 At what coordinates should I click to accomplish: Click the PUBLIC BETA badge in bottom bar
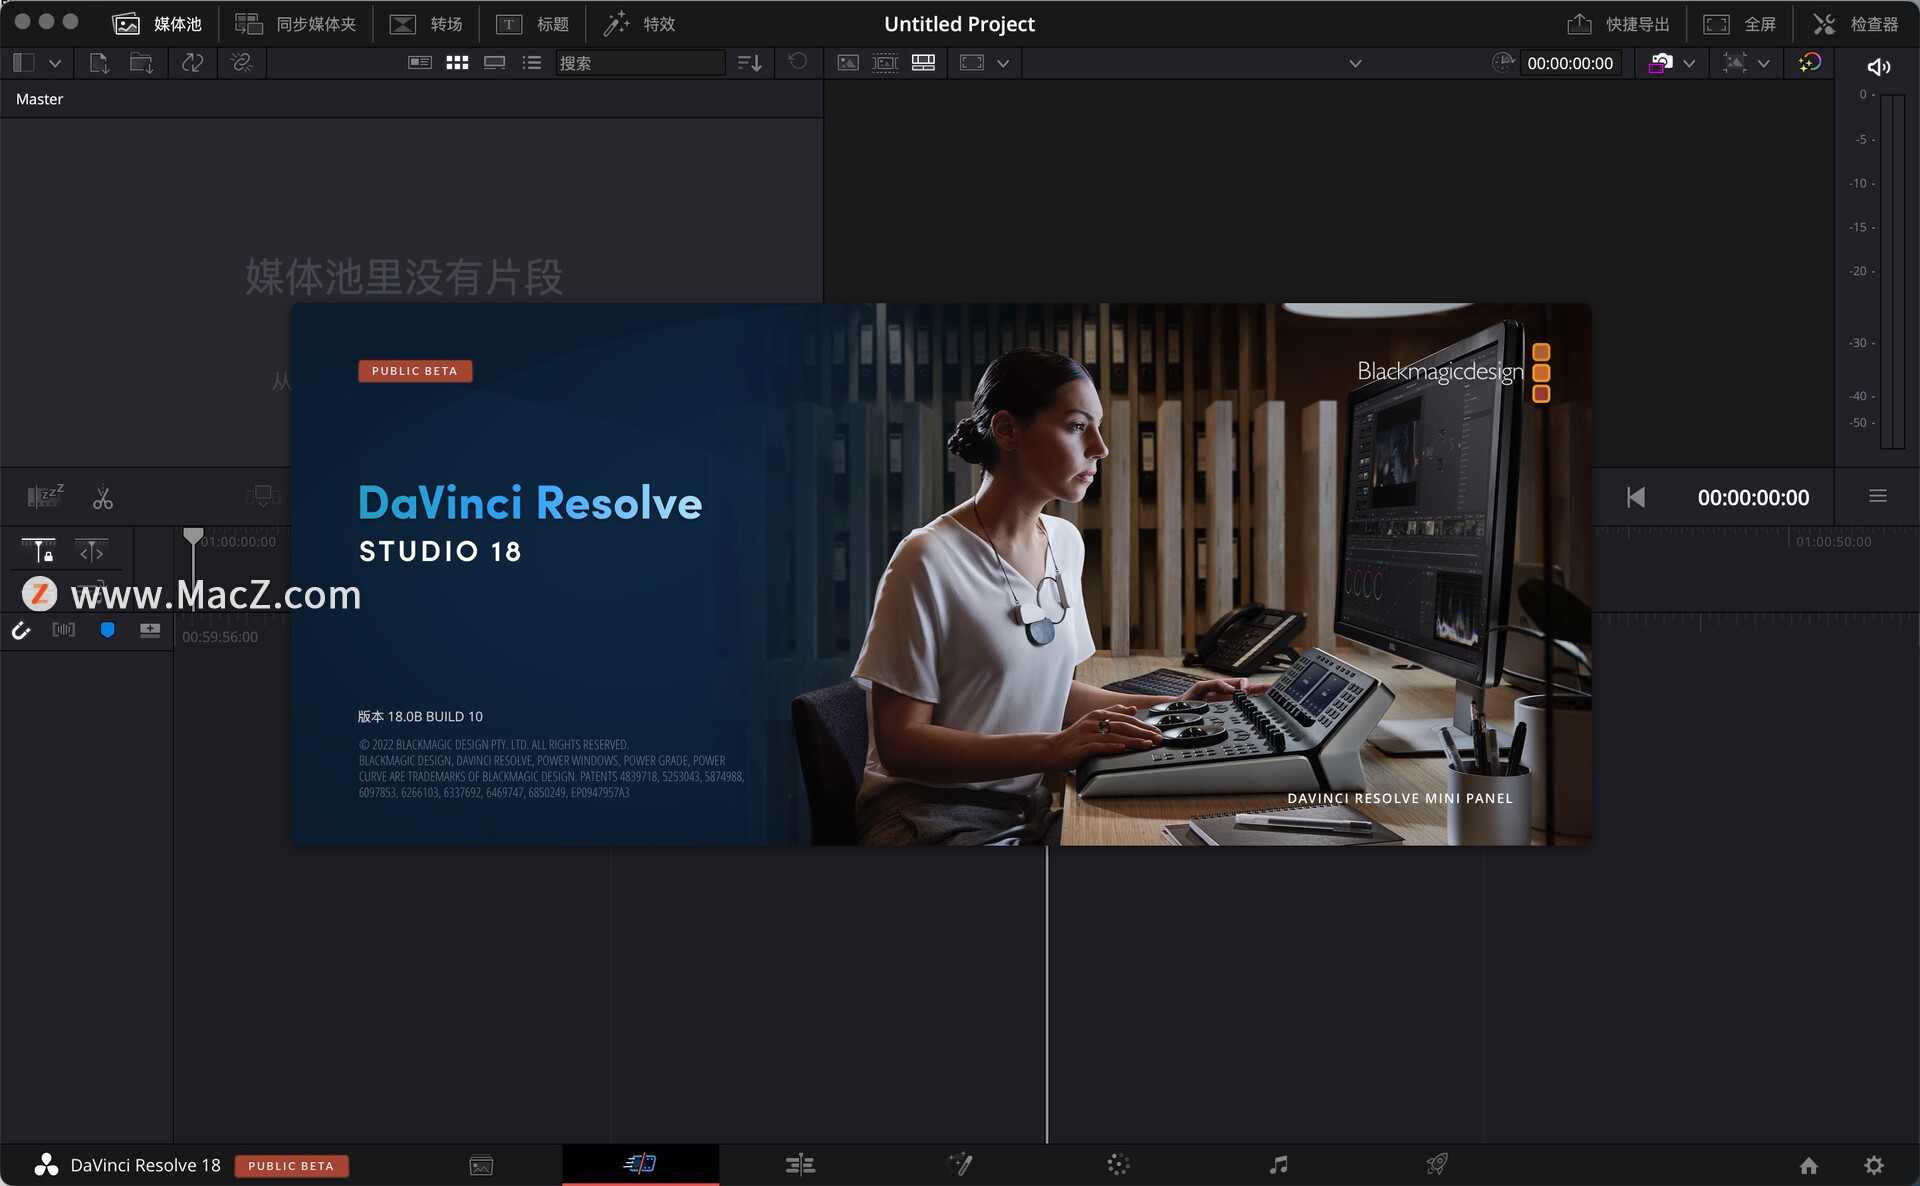tap(291, 1166)
